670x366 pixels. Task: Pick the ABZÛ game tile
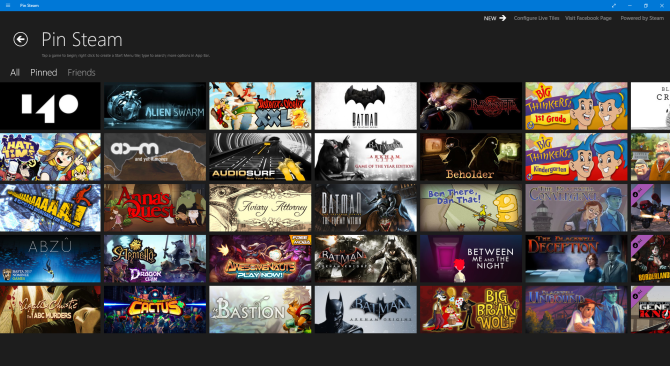[x=50, y=258]
